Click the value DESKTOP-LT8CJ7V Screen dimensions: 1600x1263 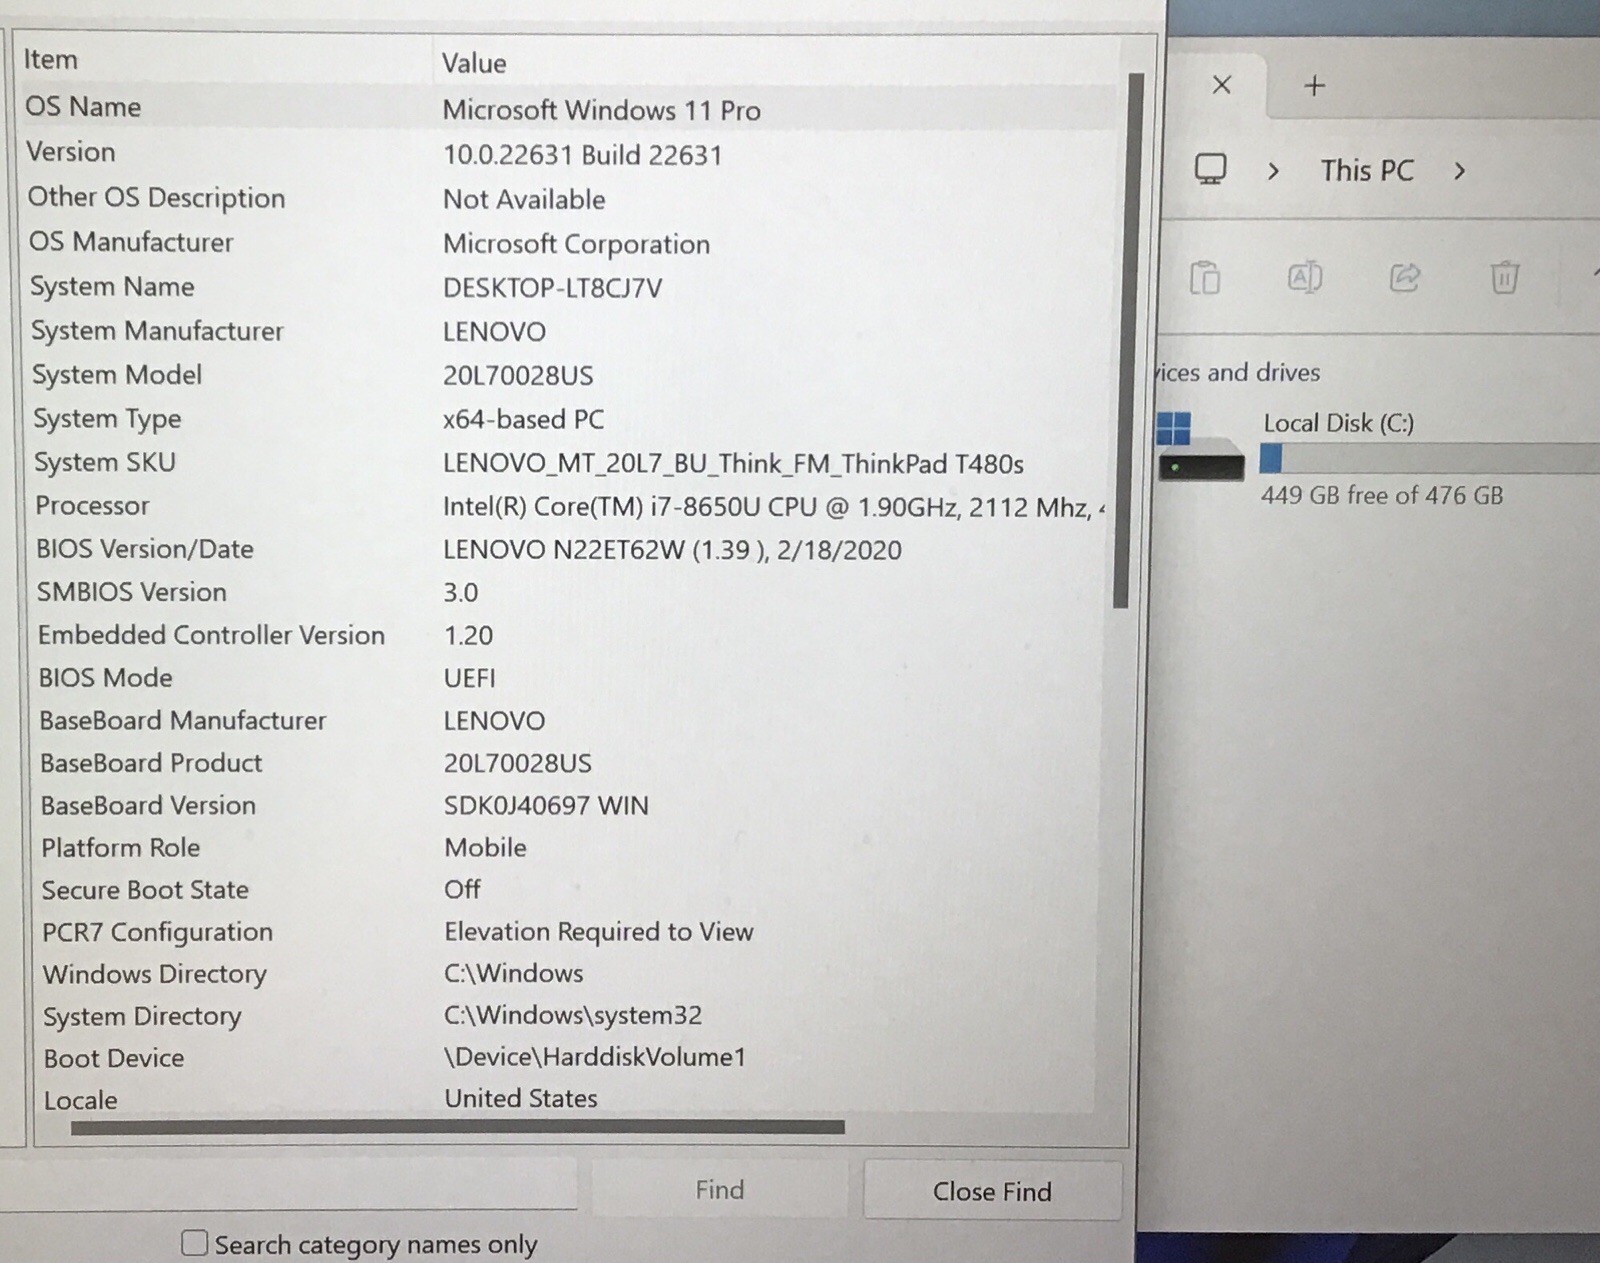click(x=552, y=288)
